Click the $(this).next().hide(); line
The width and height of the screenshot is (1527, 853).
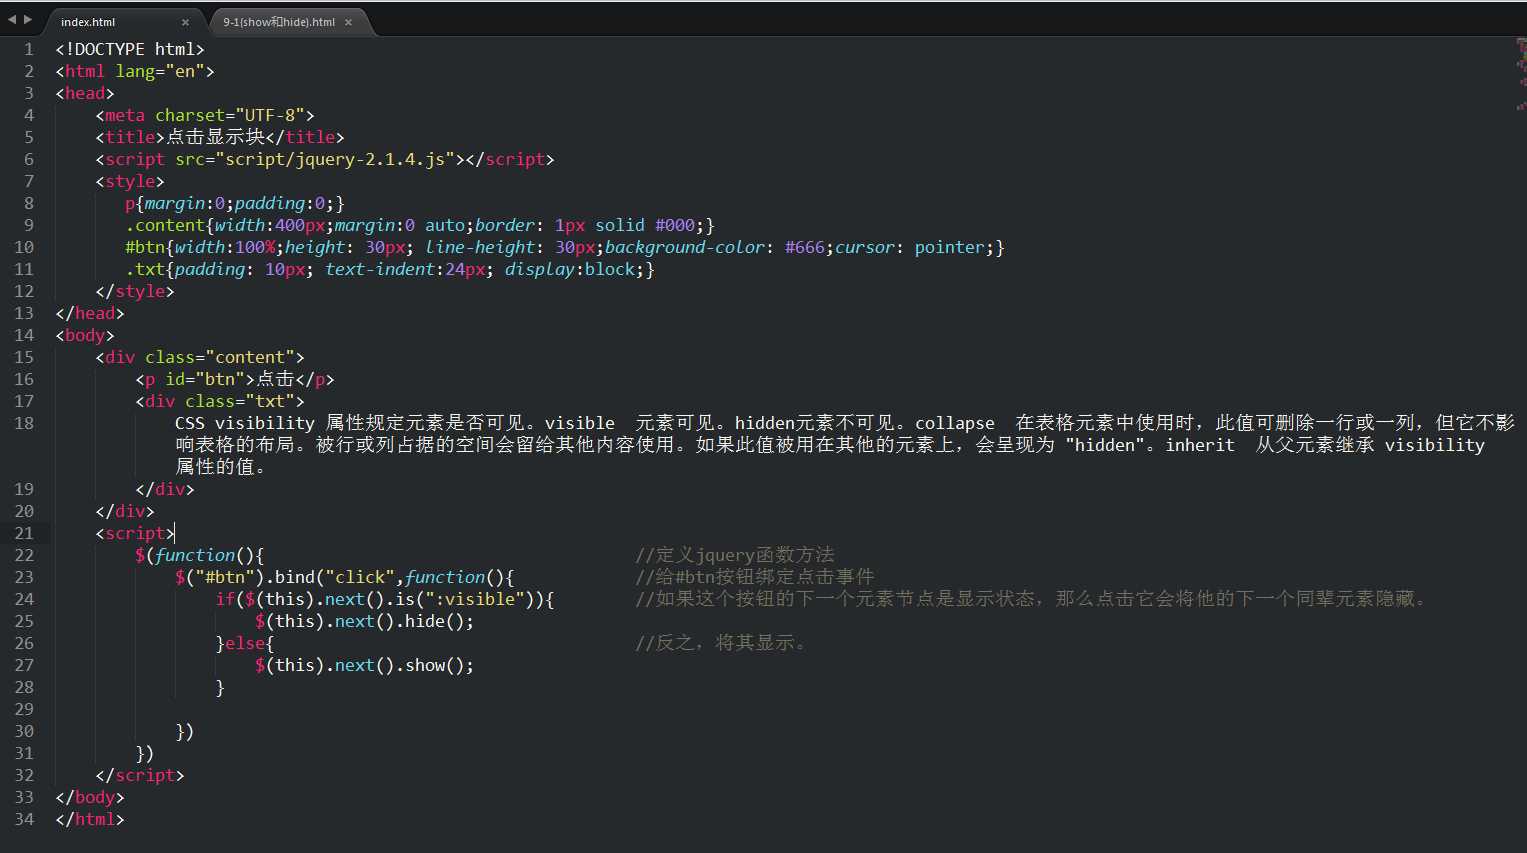(365, 621)
